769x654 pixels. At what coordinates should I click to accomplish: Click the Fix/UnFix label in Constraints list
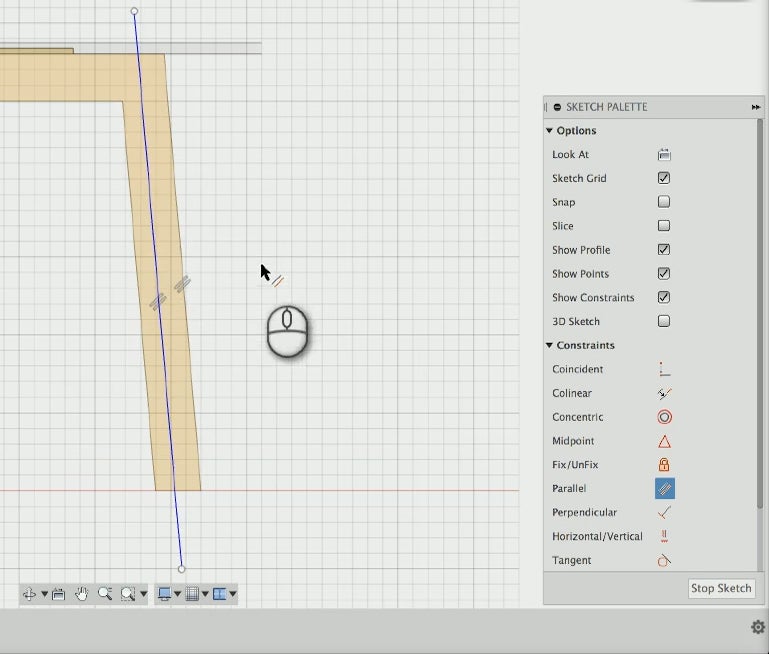575,465
